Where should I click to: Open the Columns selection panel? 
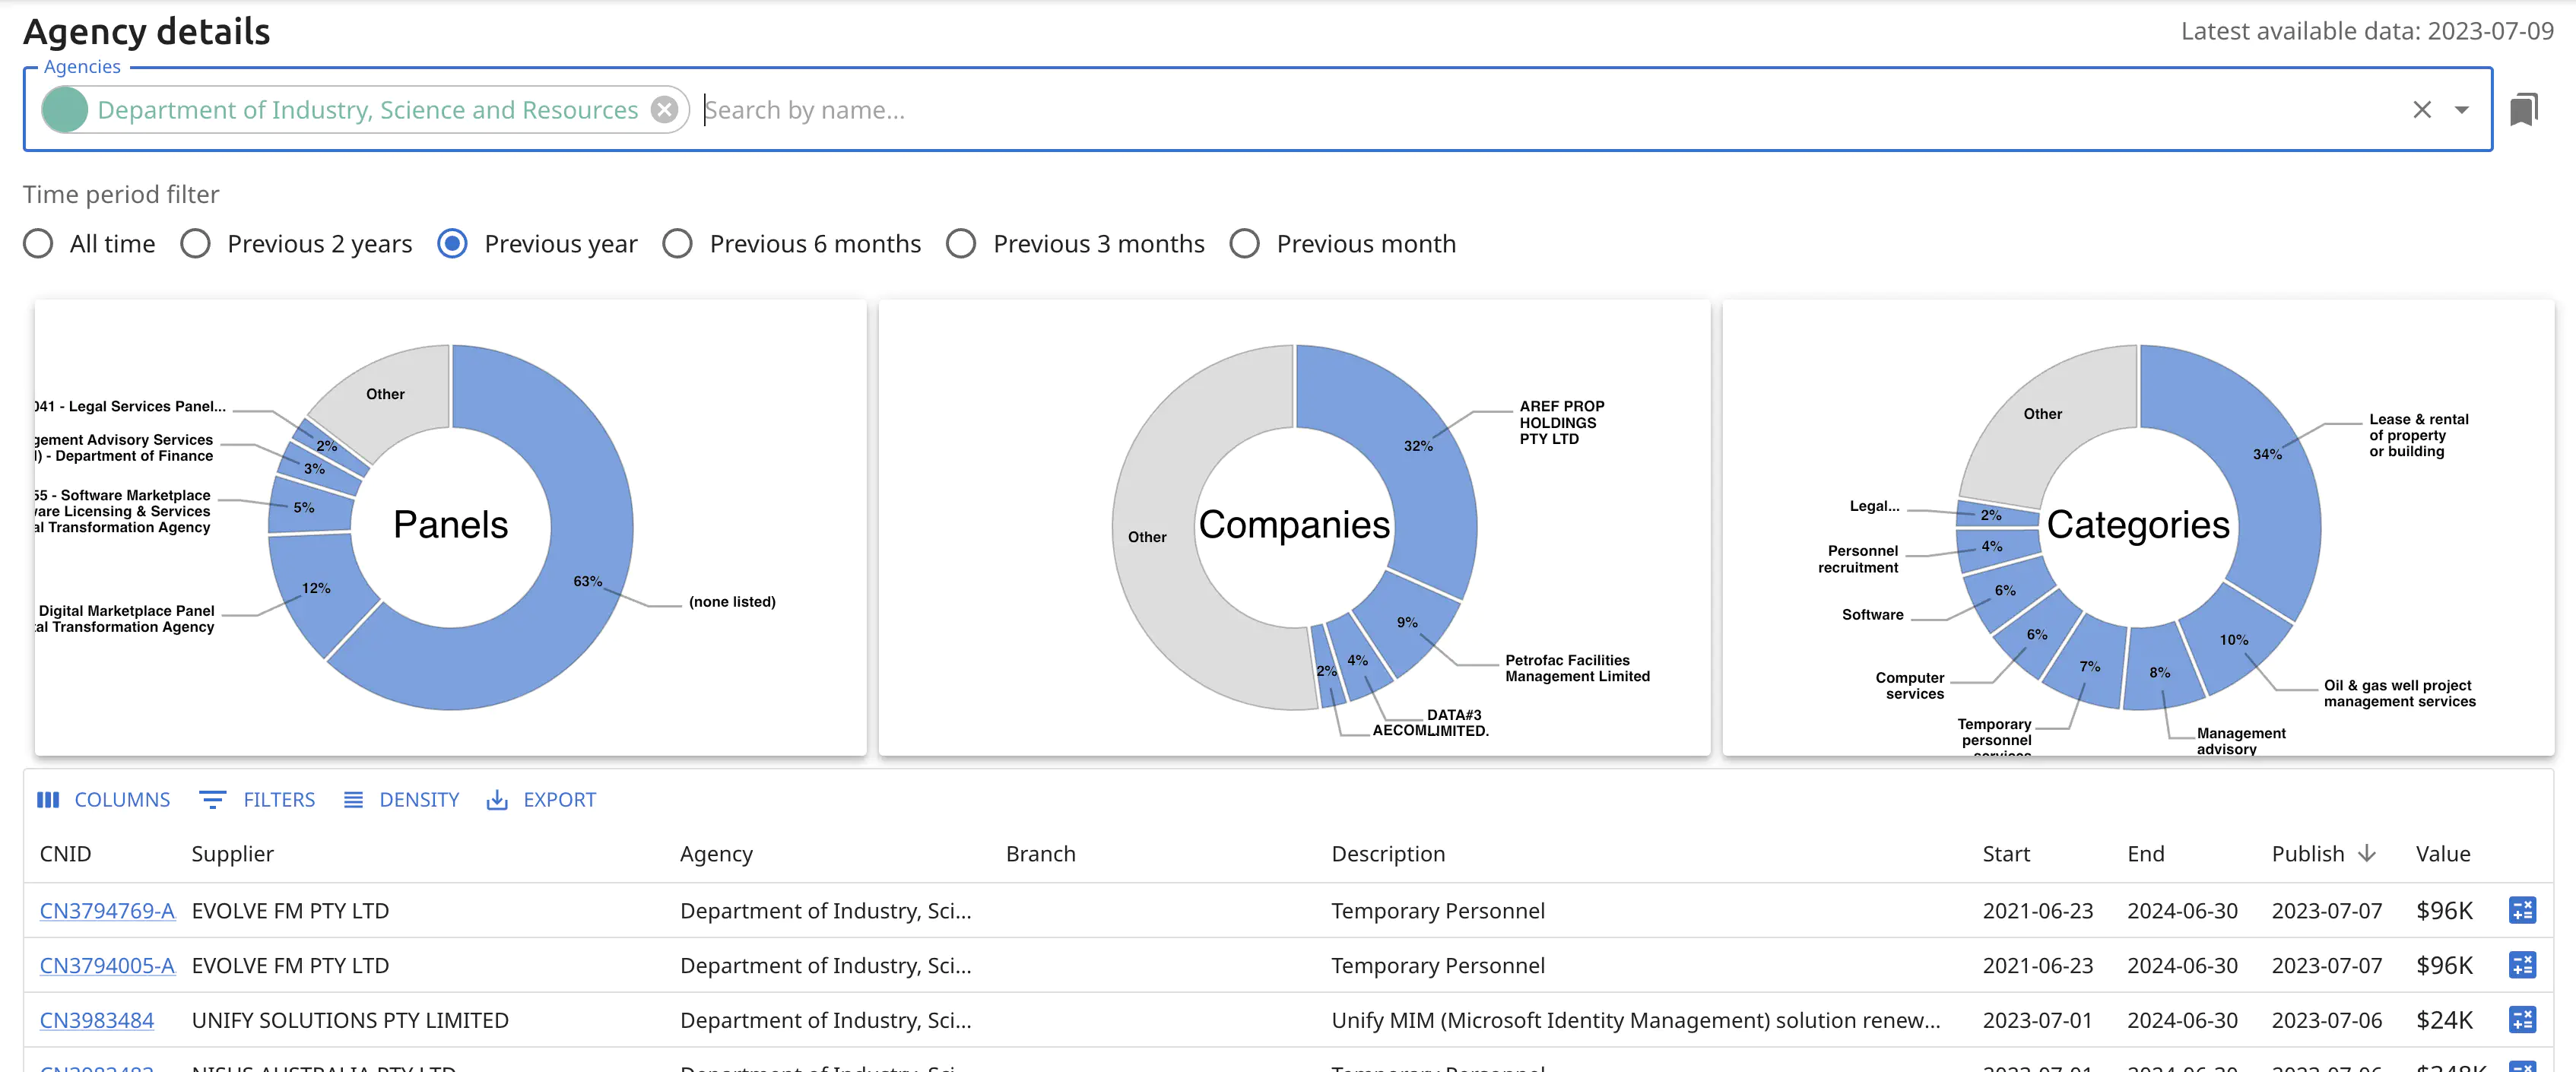[104, 799]
